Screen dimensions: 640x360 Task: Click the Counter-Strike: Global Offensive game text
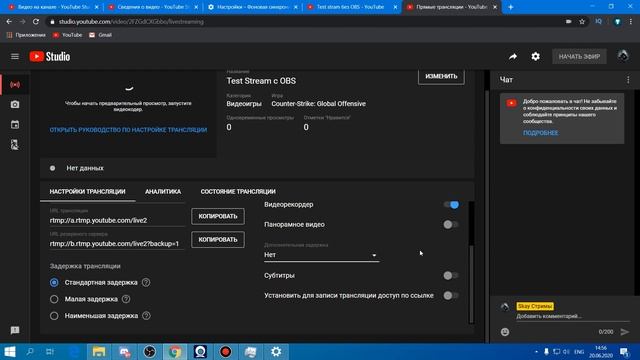(x=318, y=104)
